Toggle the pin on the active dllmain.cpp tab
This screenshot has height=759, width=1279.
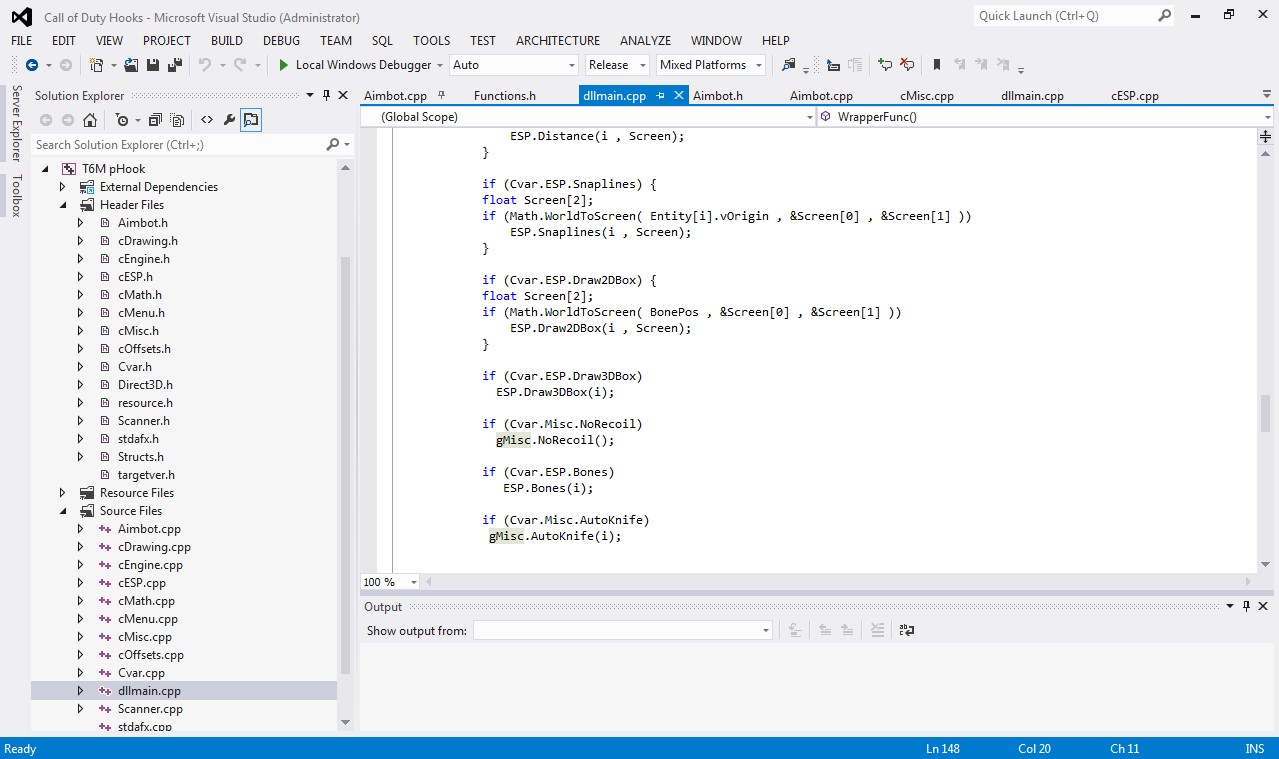pos(660,96)
